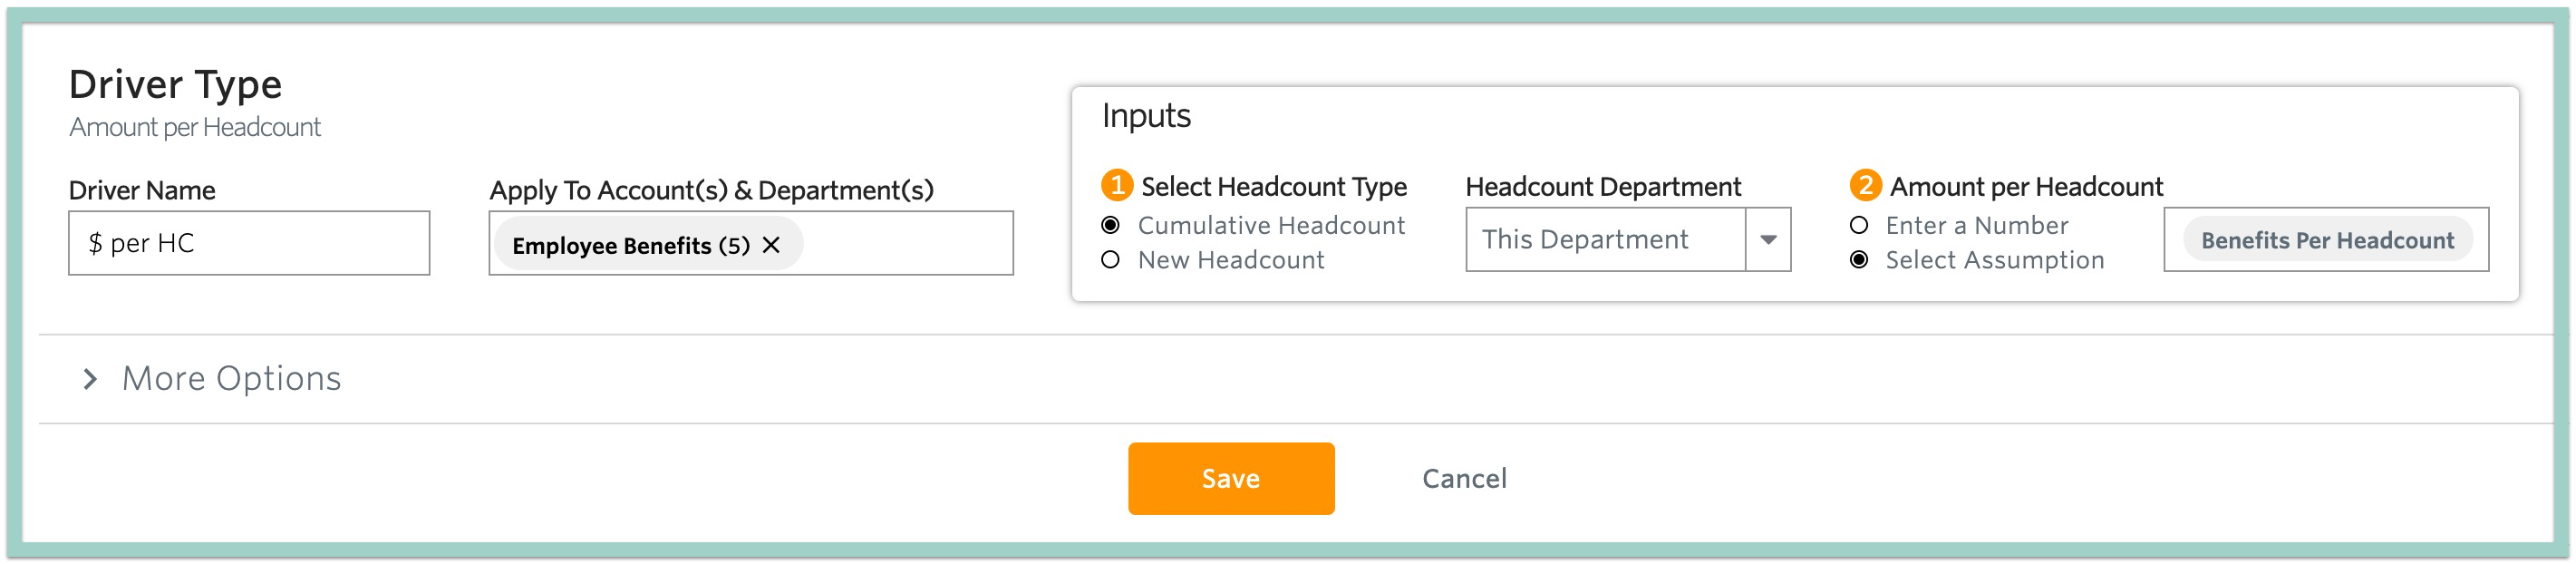This screenshot has width=2576, height=564.
Task: Click the Benefits Per Headcount assumption chip
Action: 2327,240
